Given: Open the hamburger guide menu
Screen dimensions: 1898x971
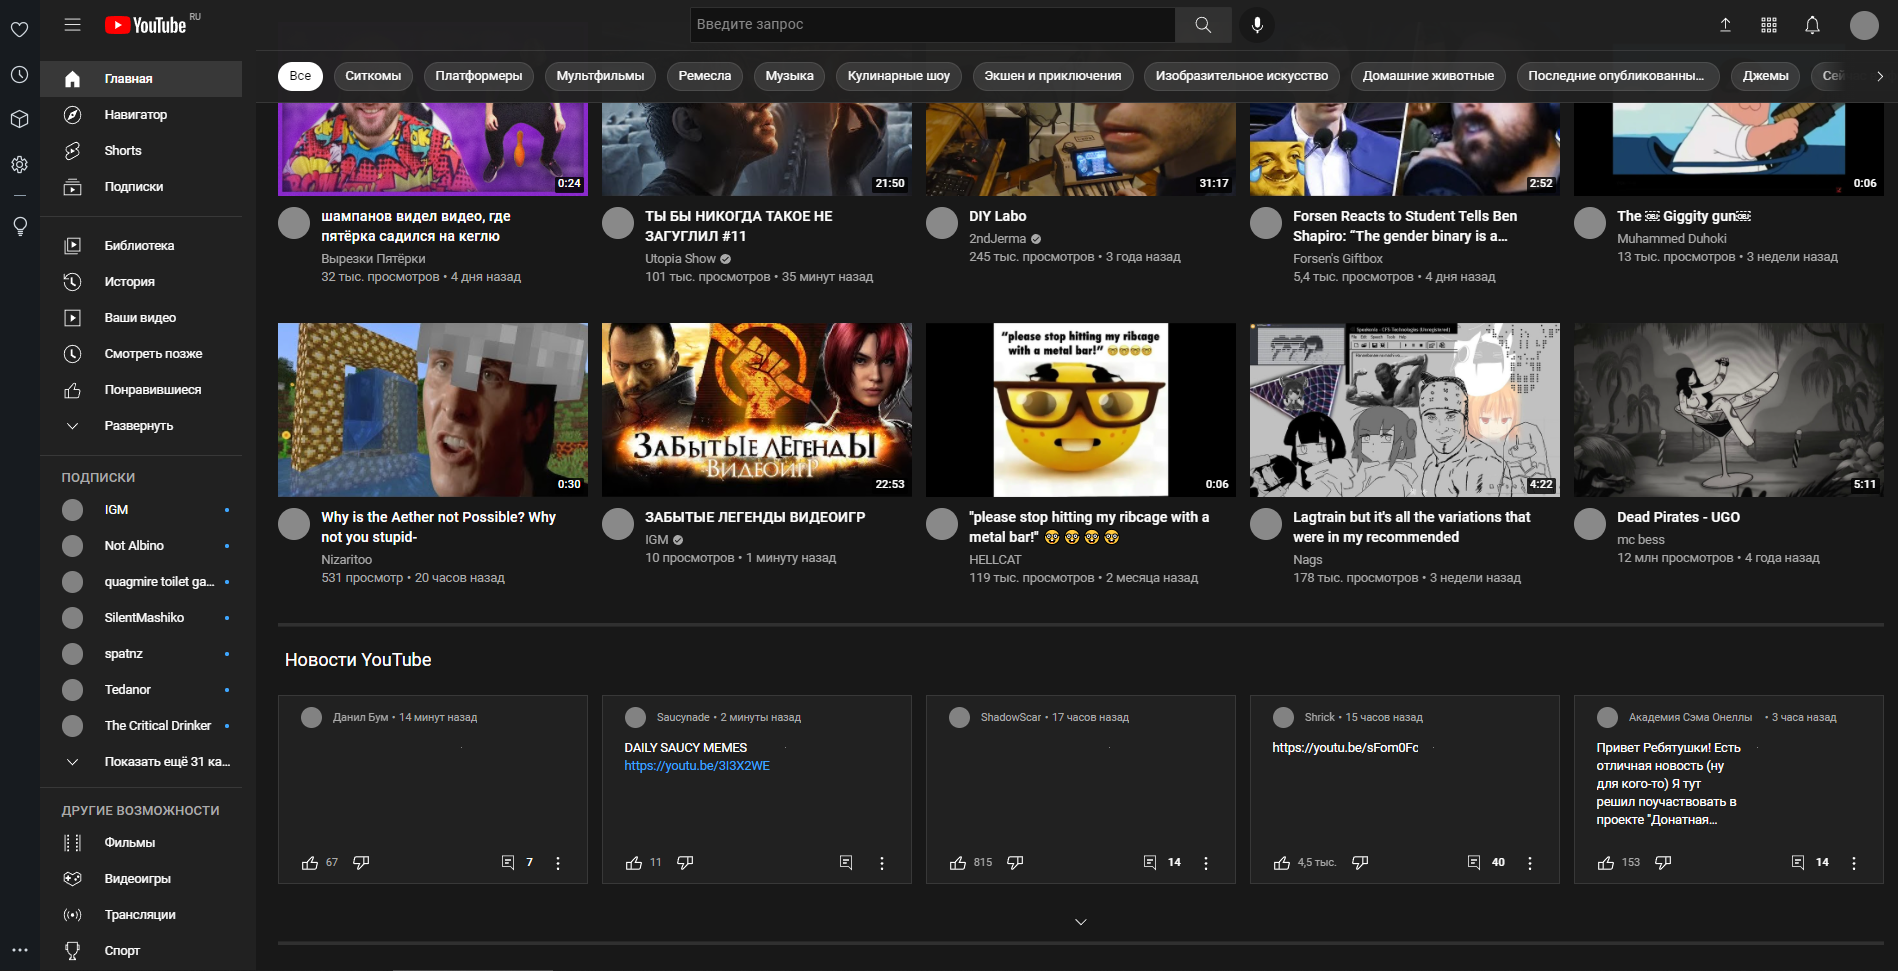Looking at the screenshot, I should point(72,25).
